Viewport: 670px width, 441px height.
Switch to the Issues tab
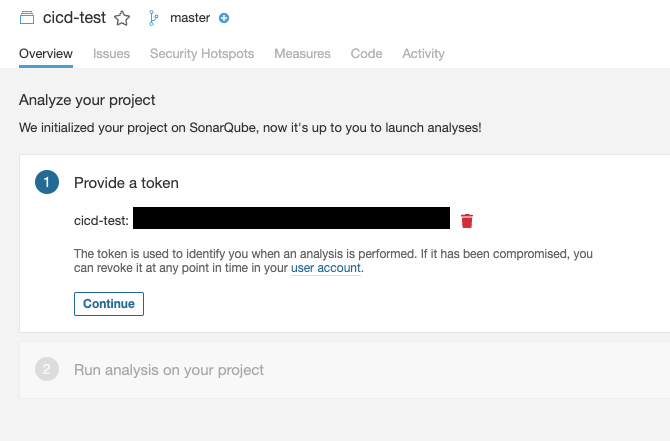point(111,53)
